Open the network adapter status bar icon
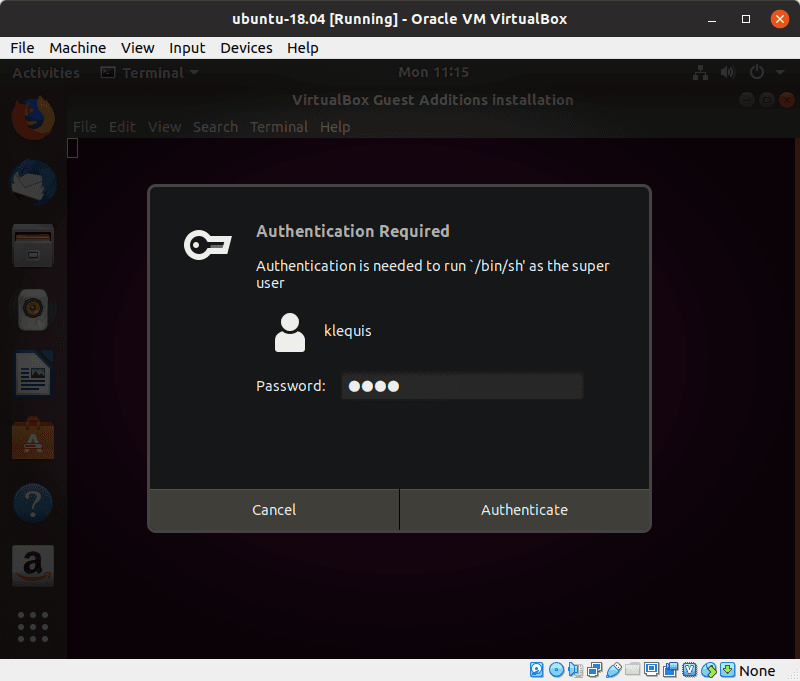 (x=594, y=670)
